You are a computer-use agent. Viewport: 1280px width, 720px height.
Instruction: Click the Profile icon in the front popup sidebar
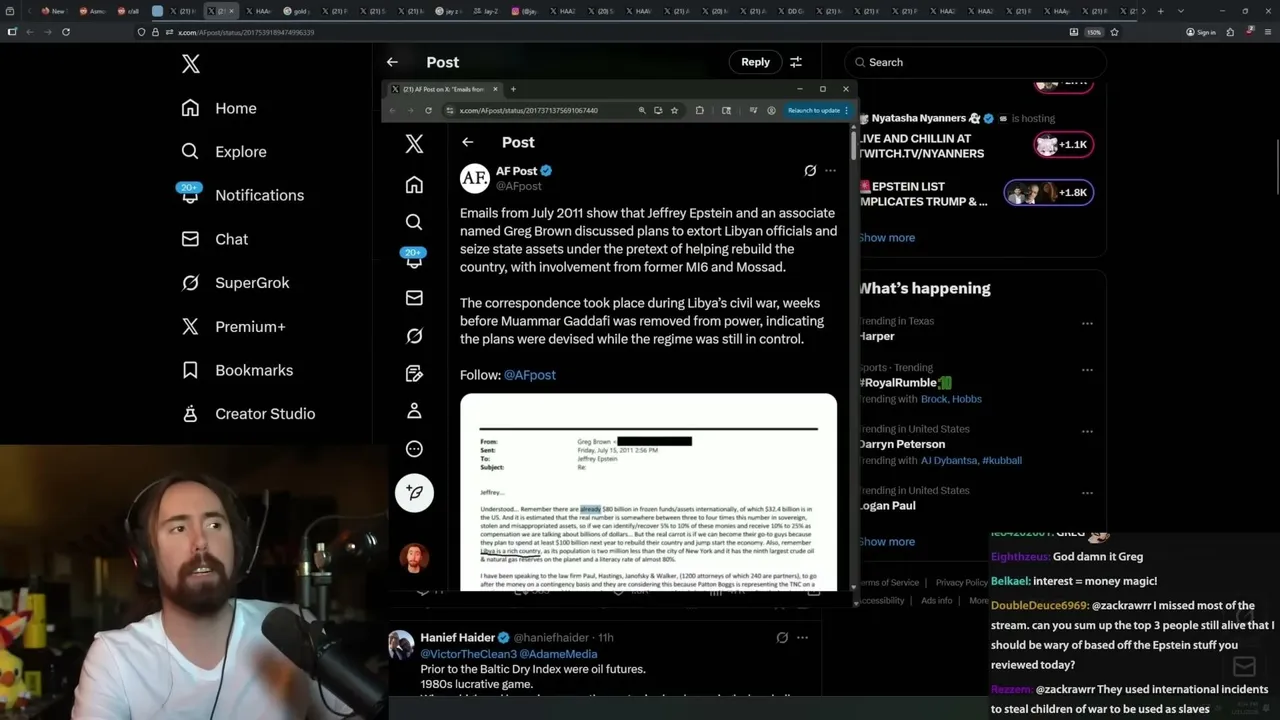click(x=414, y=411)
